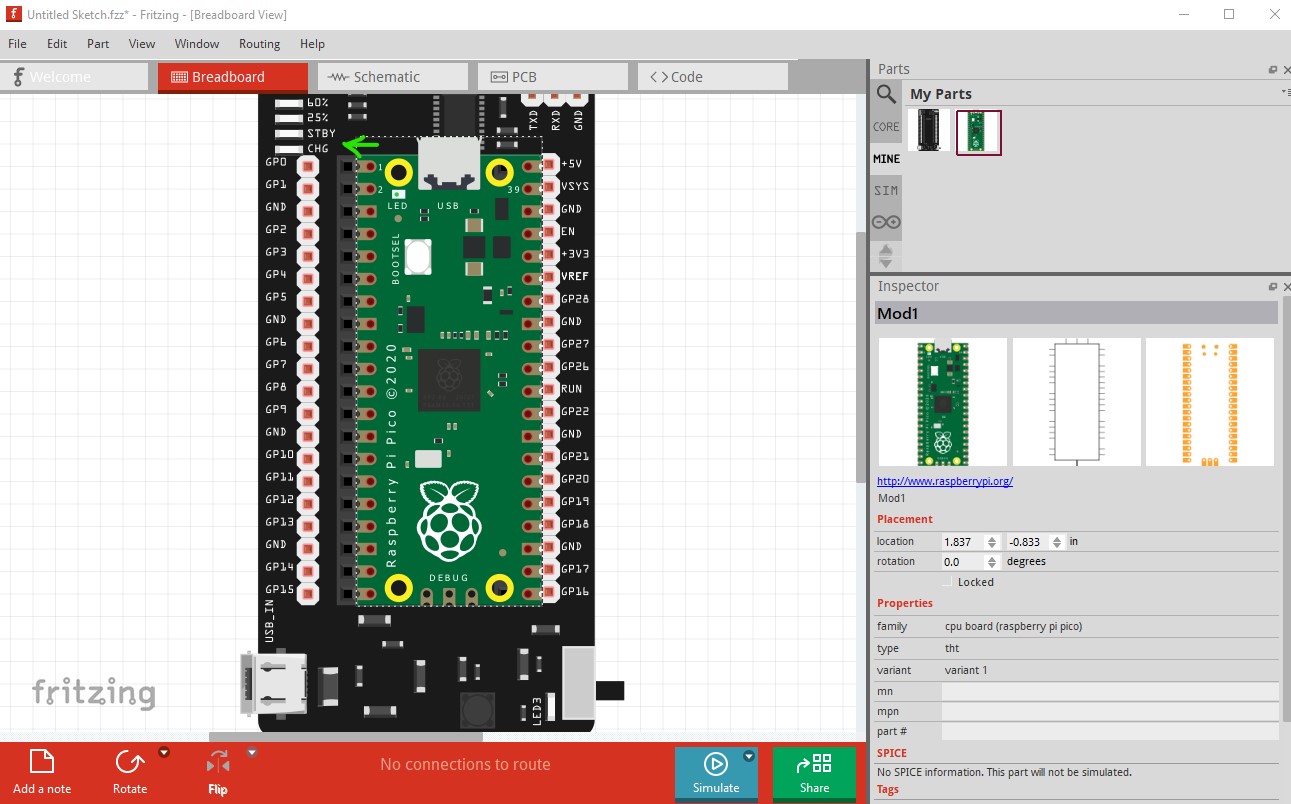Image resolution: width=1291 pixels, height=804 pixels.
Task: Click the Add a note icon
Action: (42, 763)
